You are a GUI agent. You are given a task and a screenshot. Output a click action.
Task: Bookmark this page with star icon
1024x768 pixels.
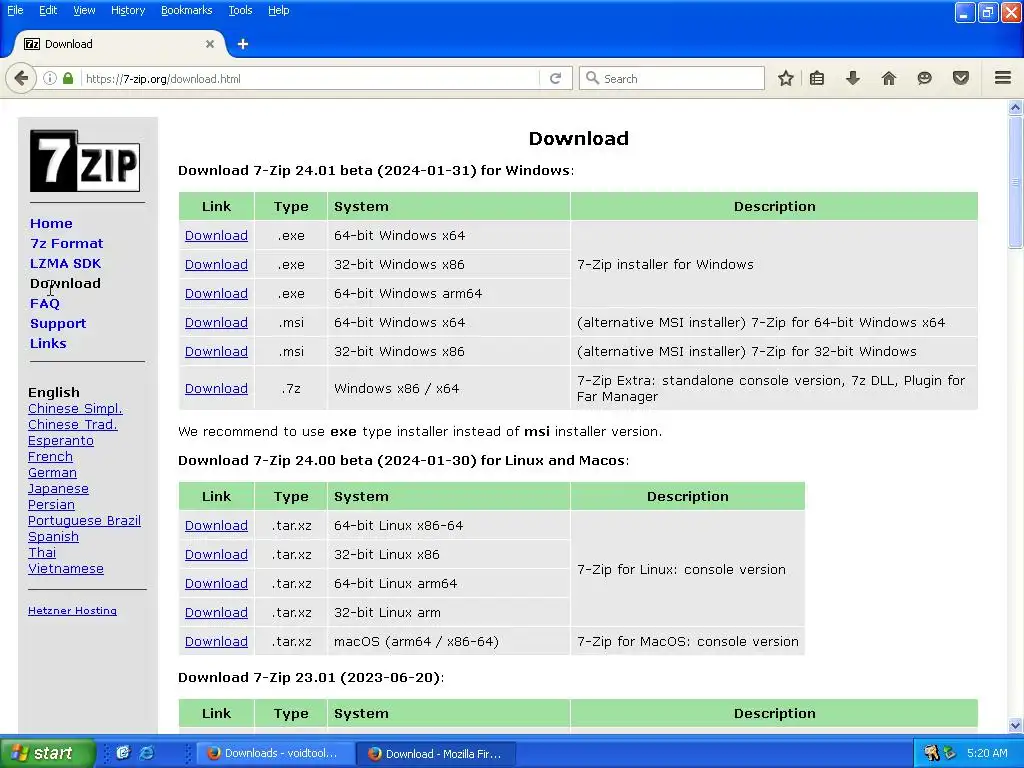[x=786, y=78]
